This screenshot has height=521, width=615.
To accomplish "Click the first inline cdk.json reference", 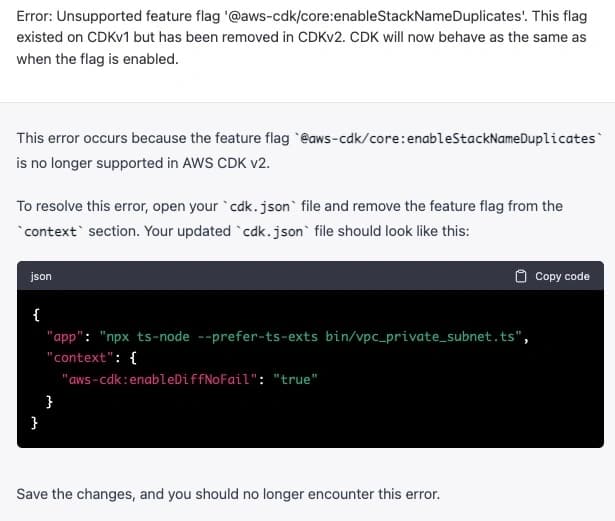I will pos(257,207).
